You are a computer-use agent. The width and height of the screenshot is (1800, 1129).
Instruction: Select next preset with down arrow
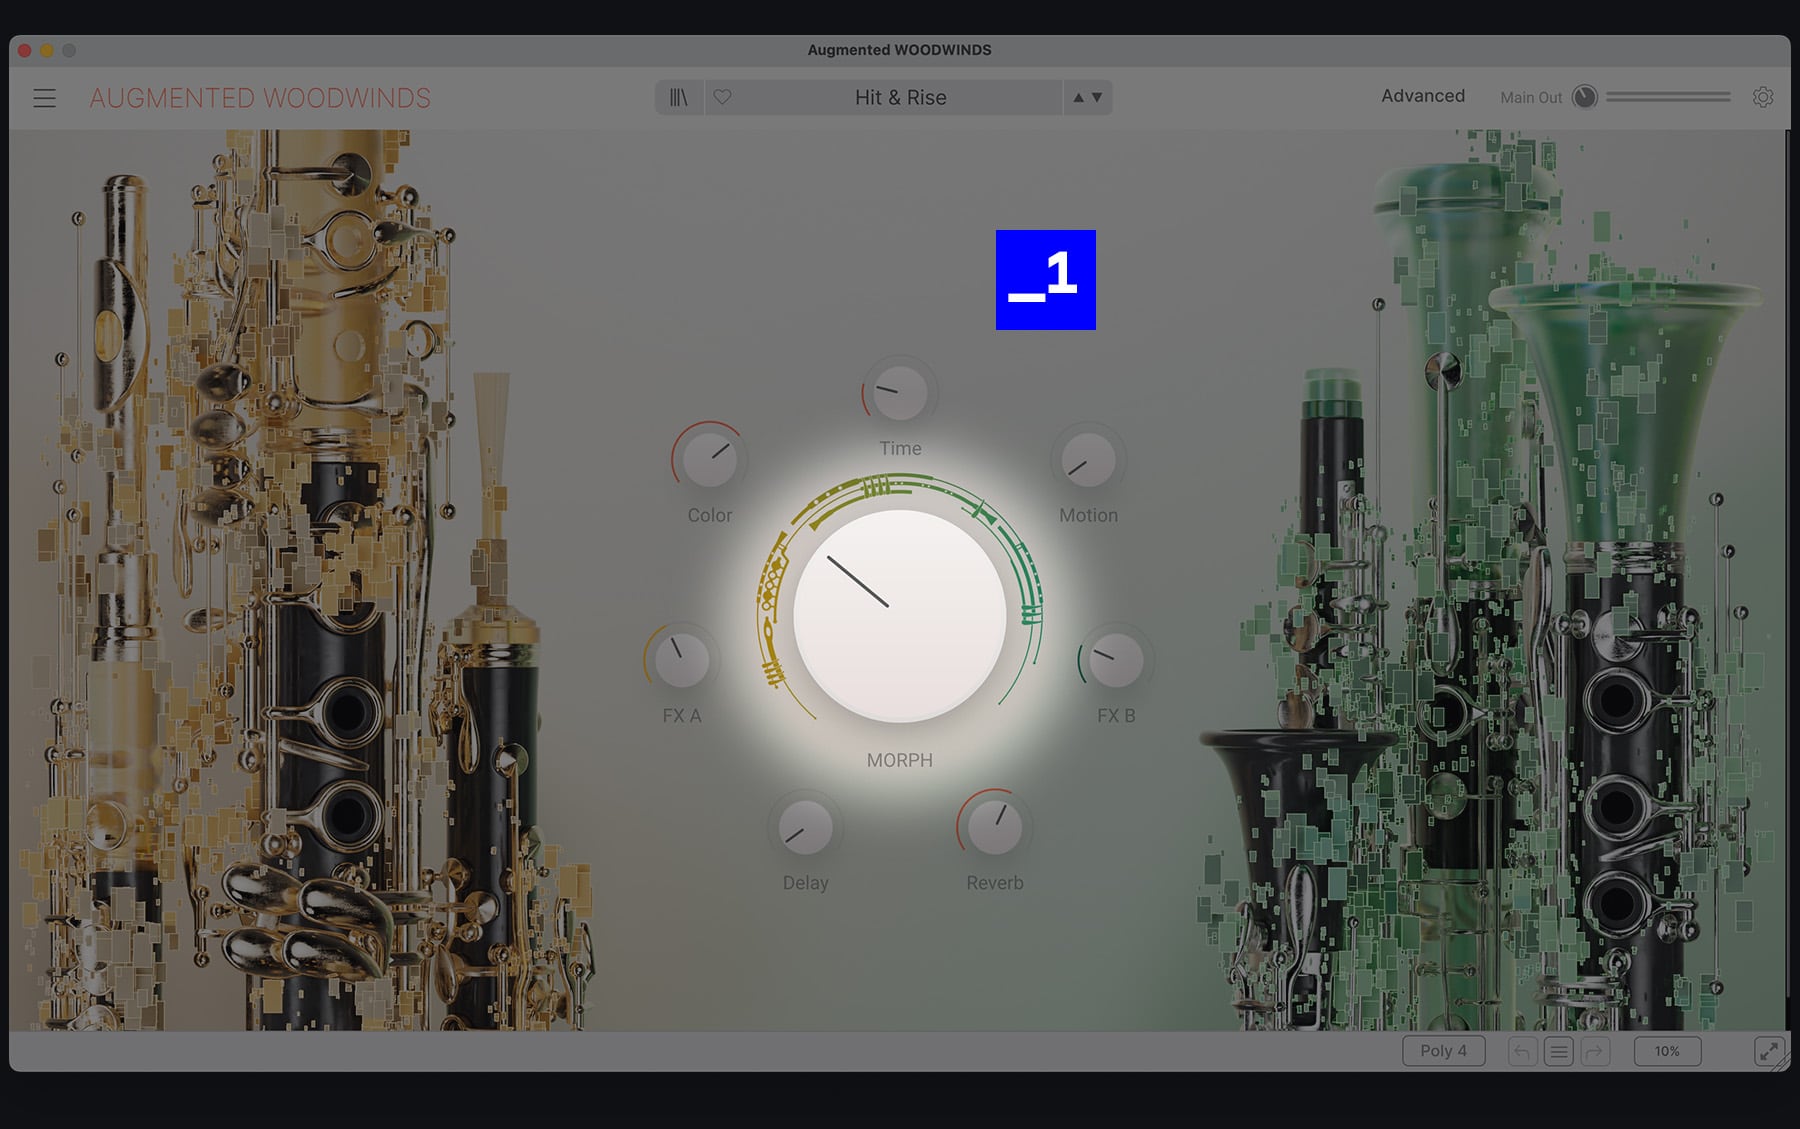(x=1097, y=97)
